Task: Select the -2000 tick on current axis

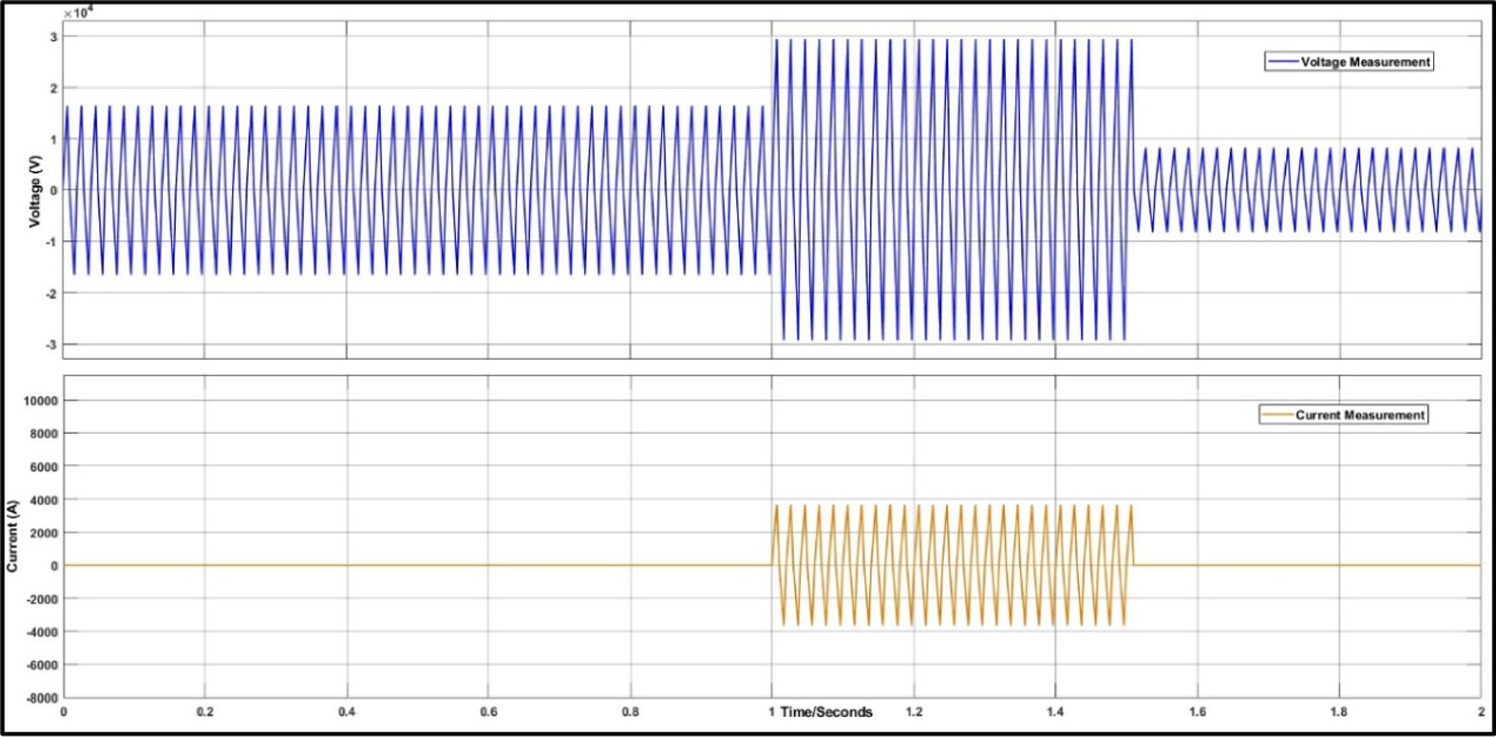Action: point(44,598)
